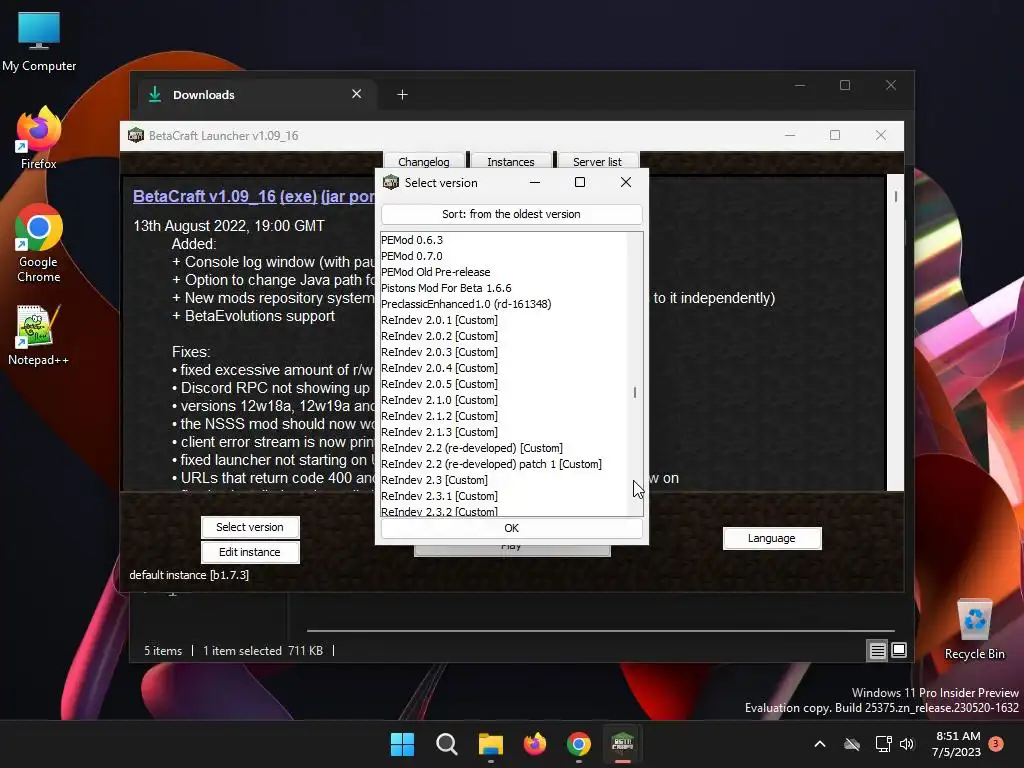Viewport: 1024px width, 768px height.
Task: Select PEMod 0.7.0 version
Action: tap(504, 256)
